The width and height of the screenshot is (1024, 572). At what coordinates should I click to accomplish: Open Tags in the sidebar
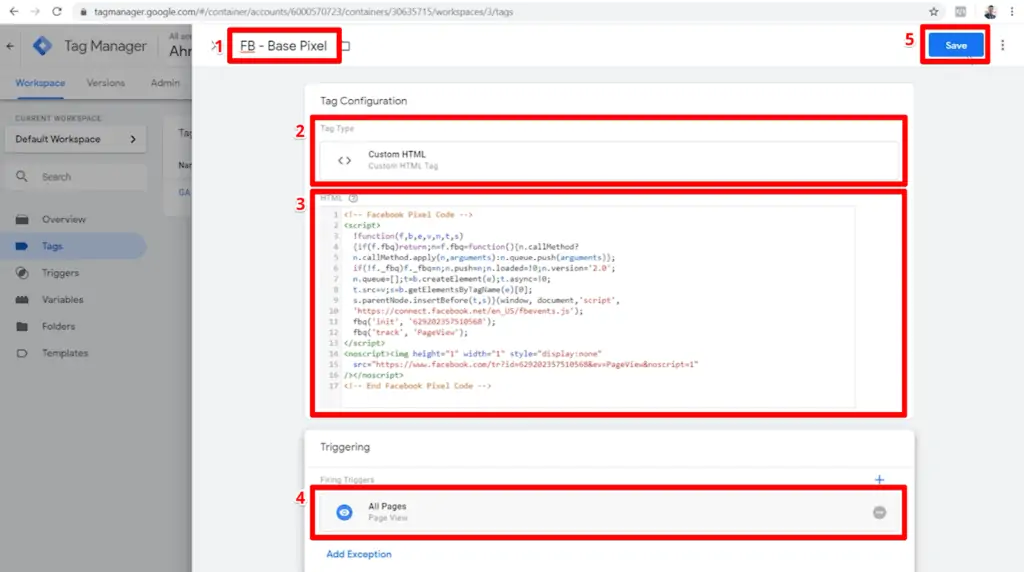[52, 246]
